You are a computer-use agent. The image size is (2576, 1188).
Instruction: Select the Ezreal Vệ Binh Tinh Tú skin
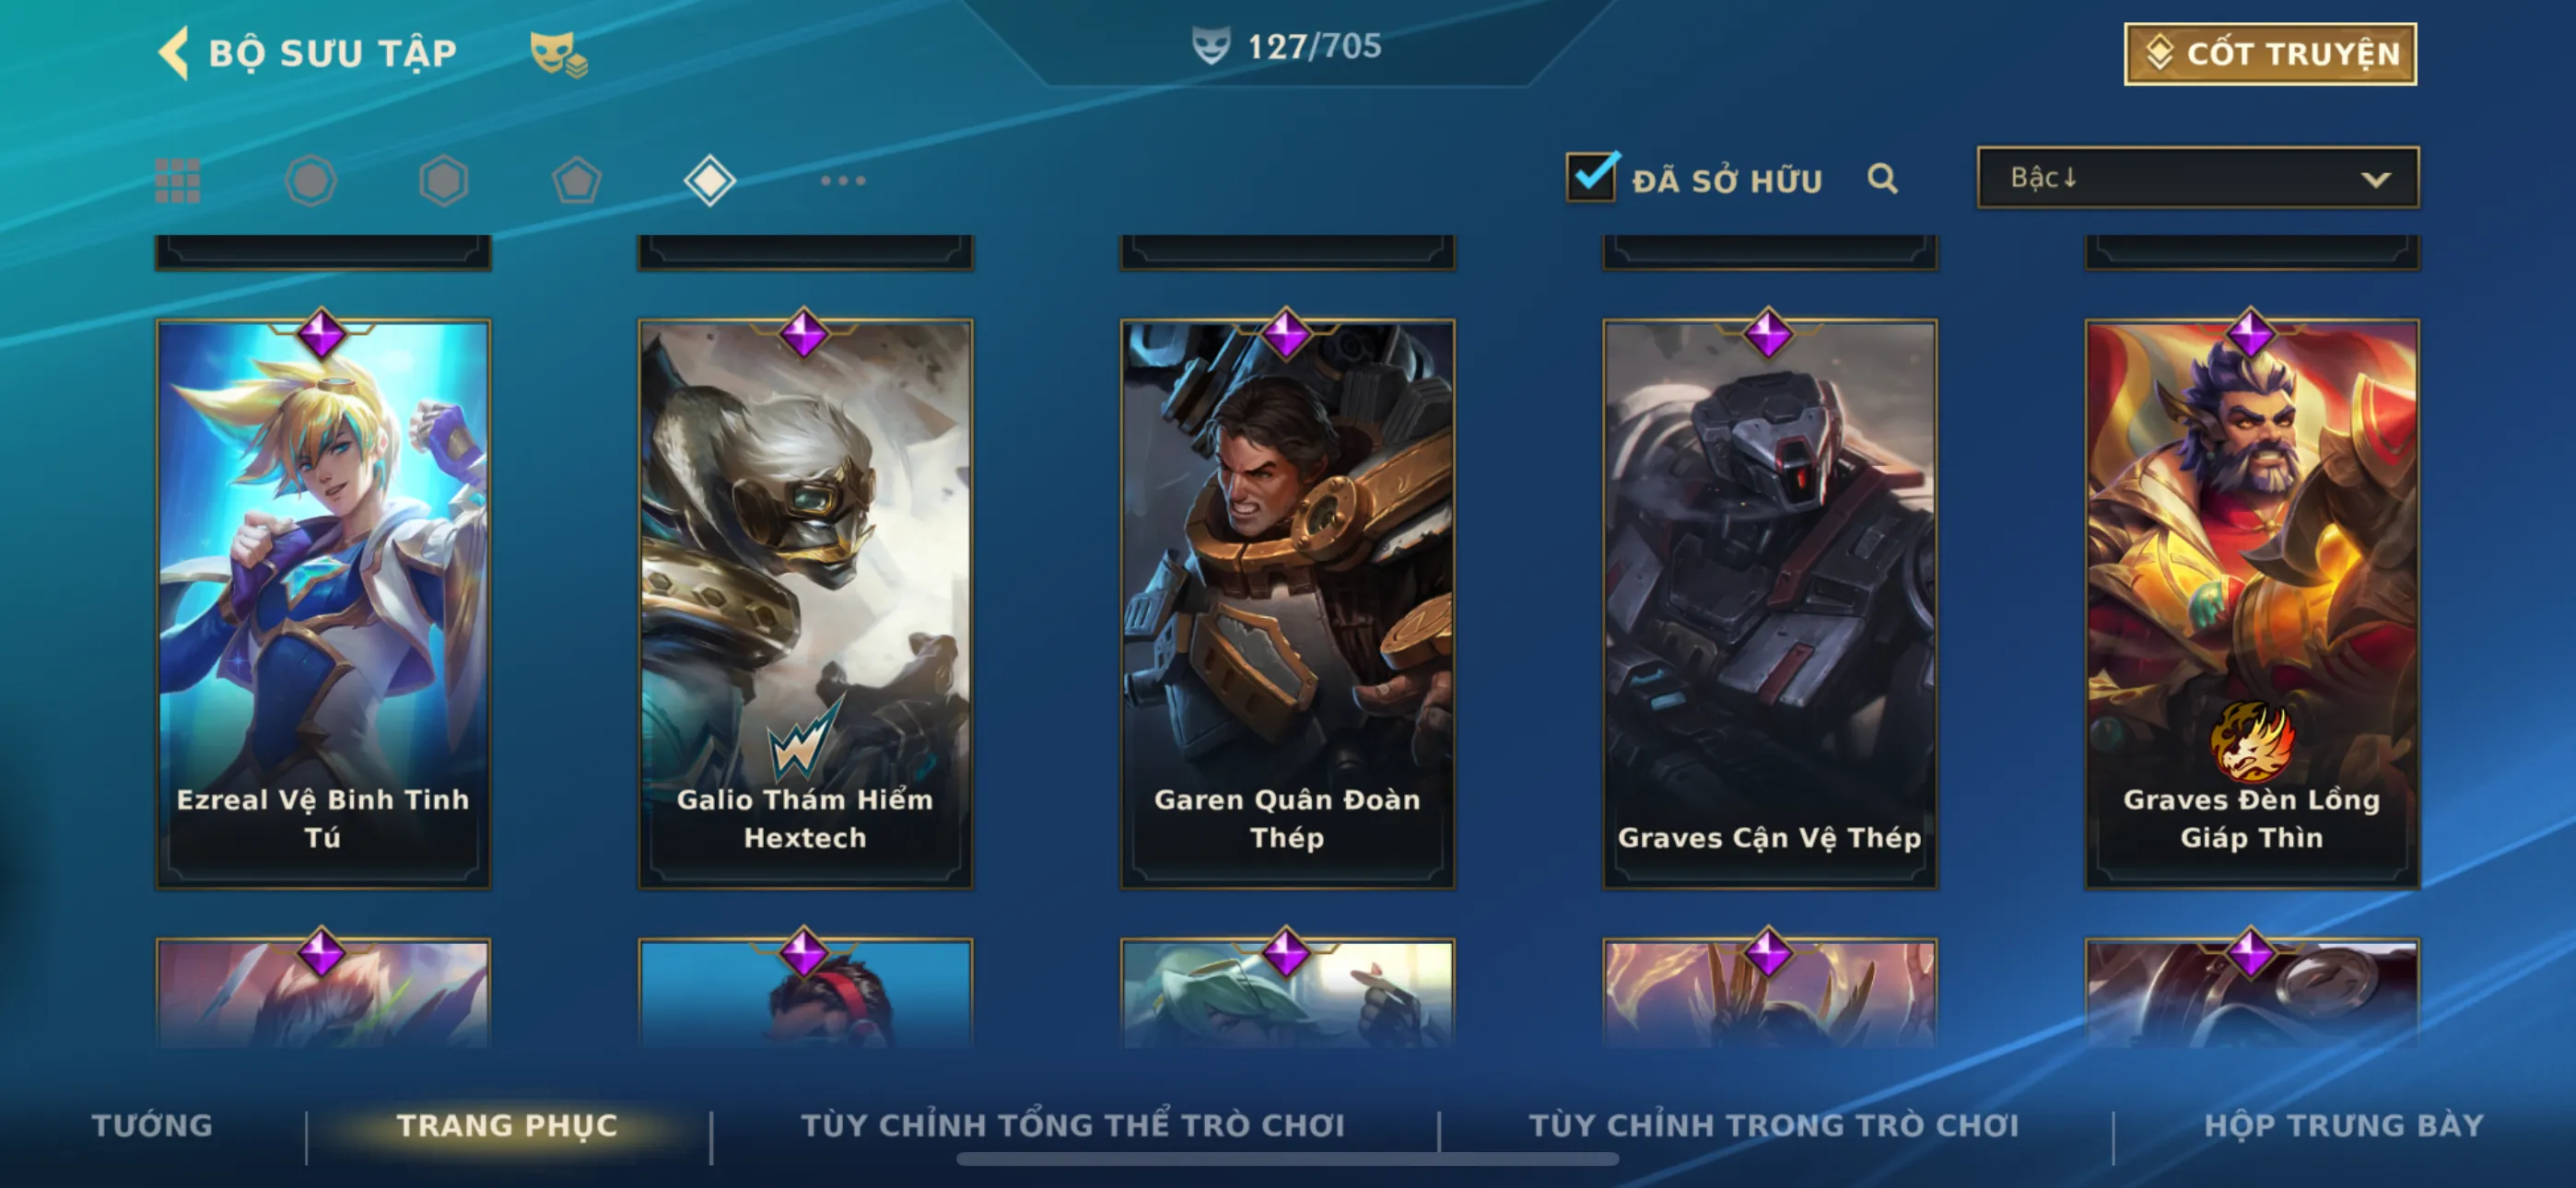323,604
